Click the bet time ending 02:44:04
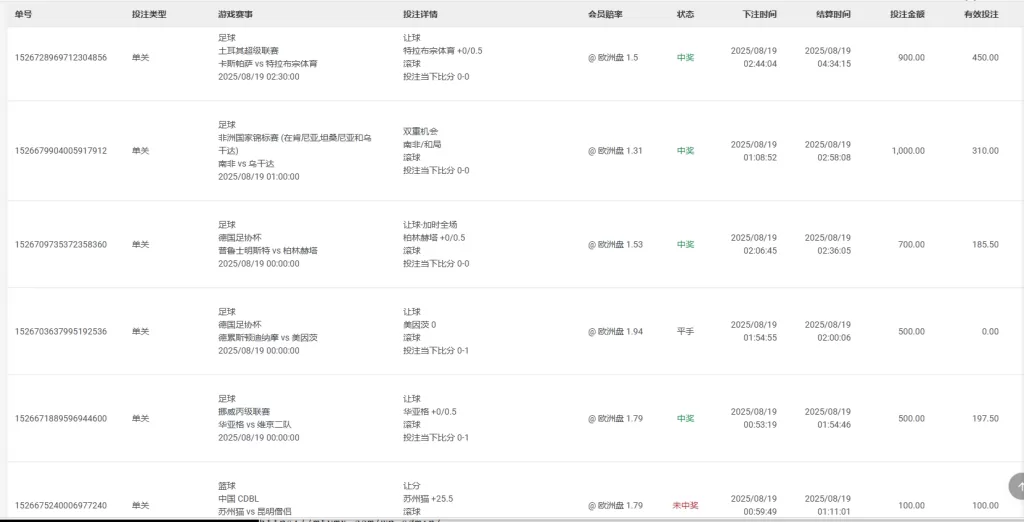Image resolution: width=1024 pixels, height=522 pixels. (x=754, y=57)
